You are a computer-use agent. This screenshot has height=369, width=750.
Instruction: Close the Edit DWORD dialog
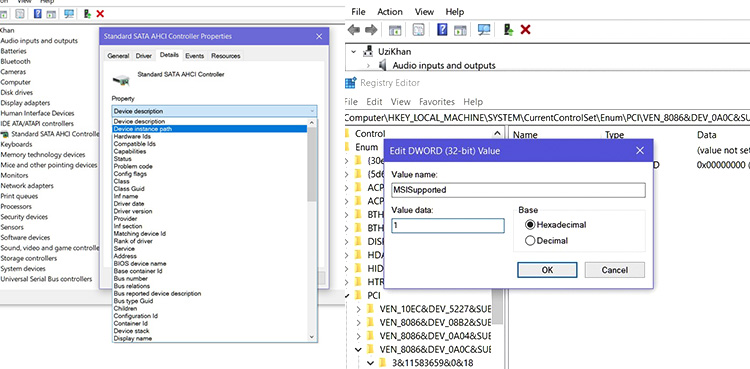point(640,151)
